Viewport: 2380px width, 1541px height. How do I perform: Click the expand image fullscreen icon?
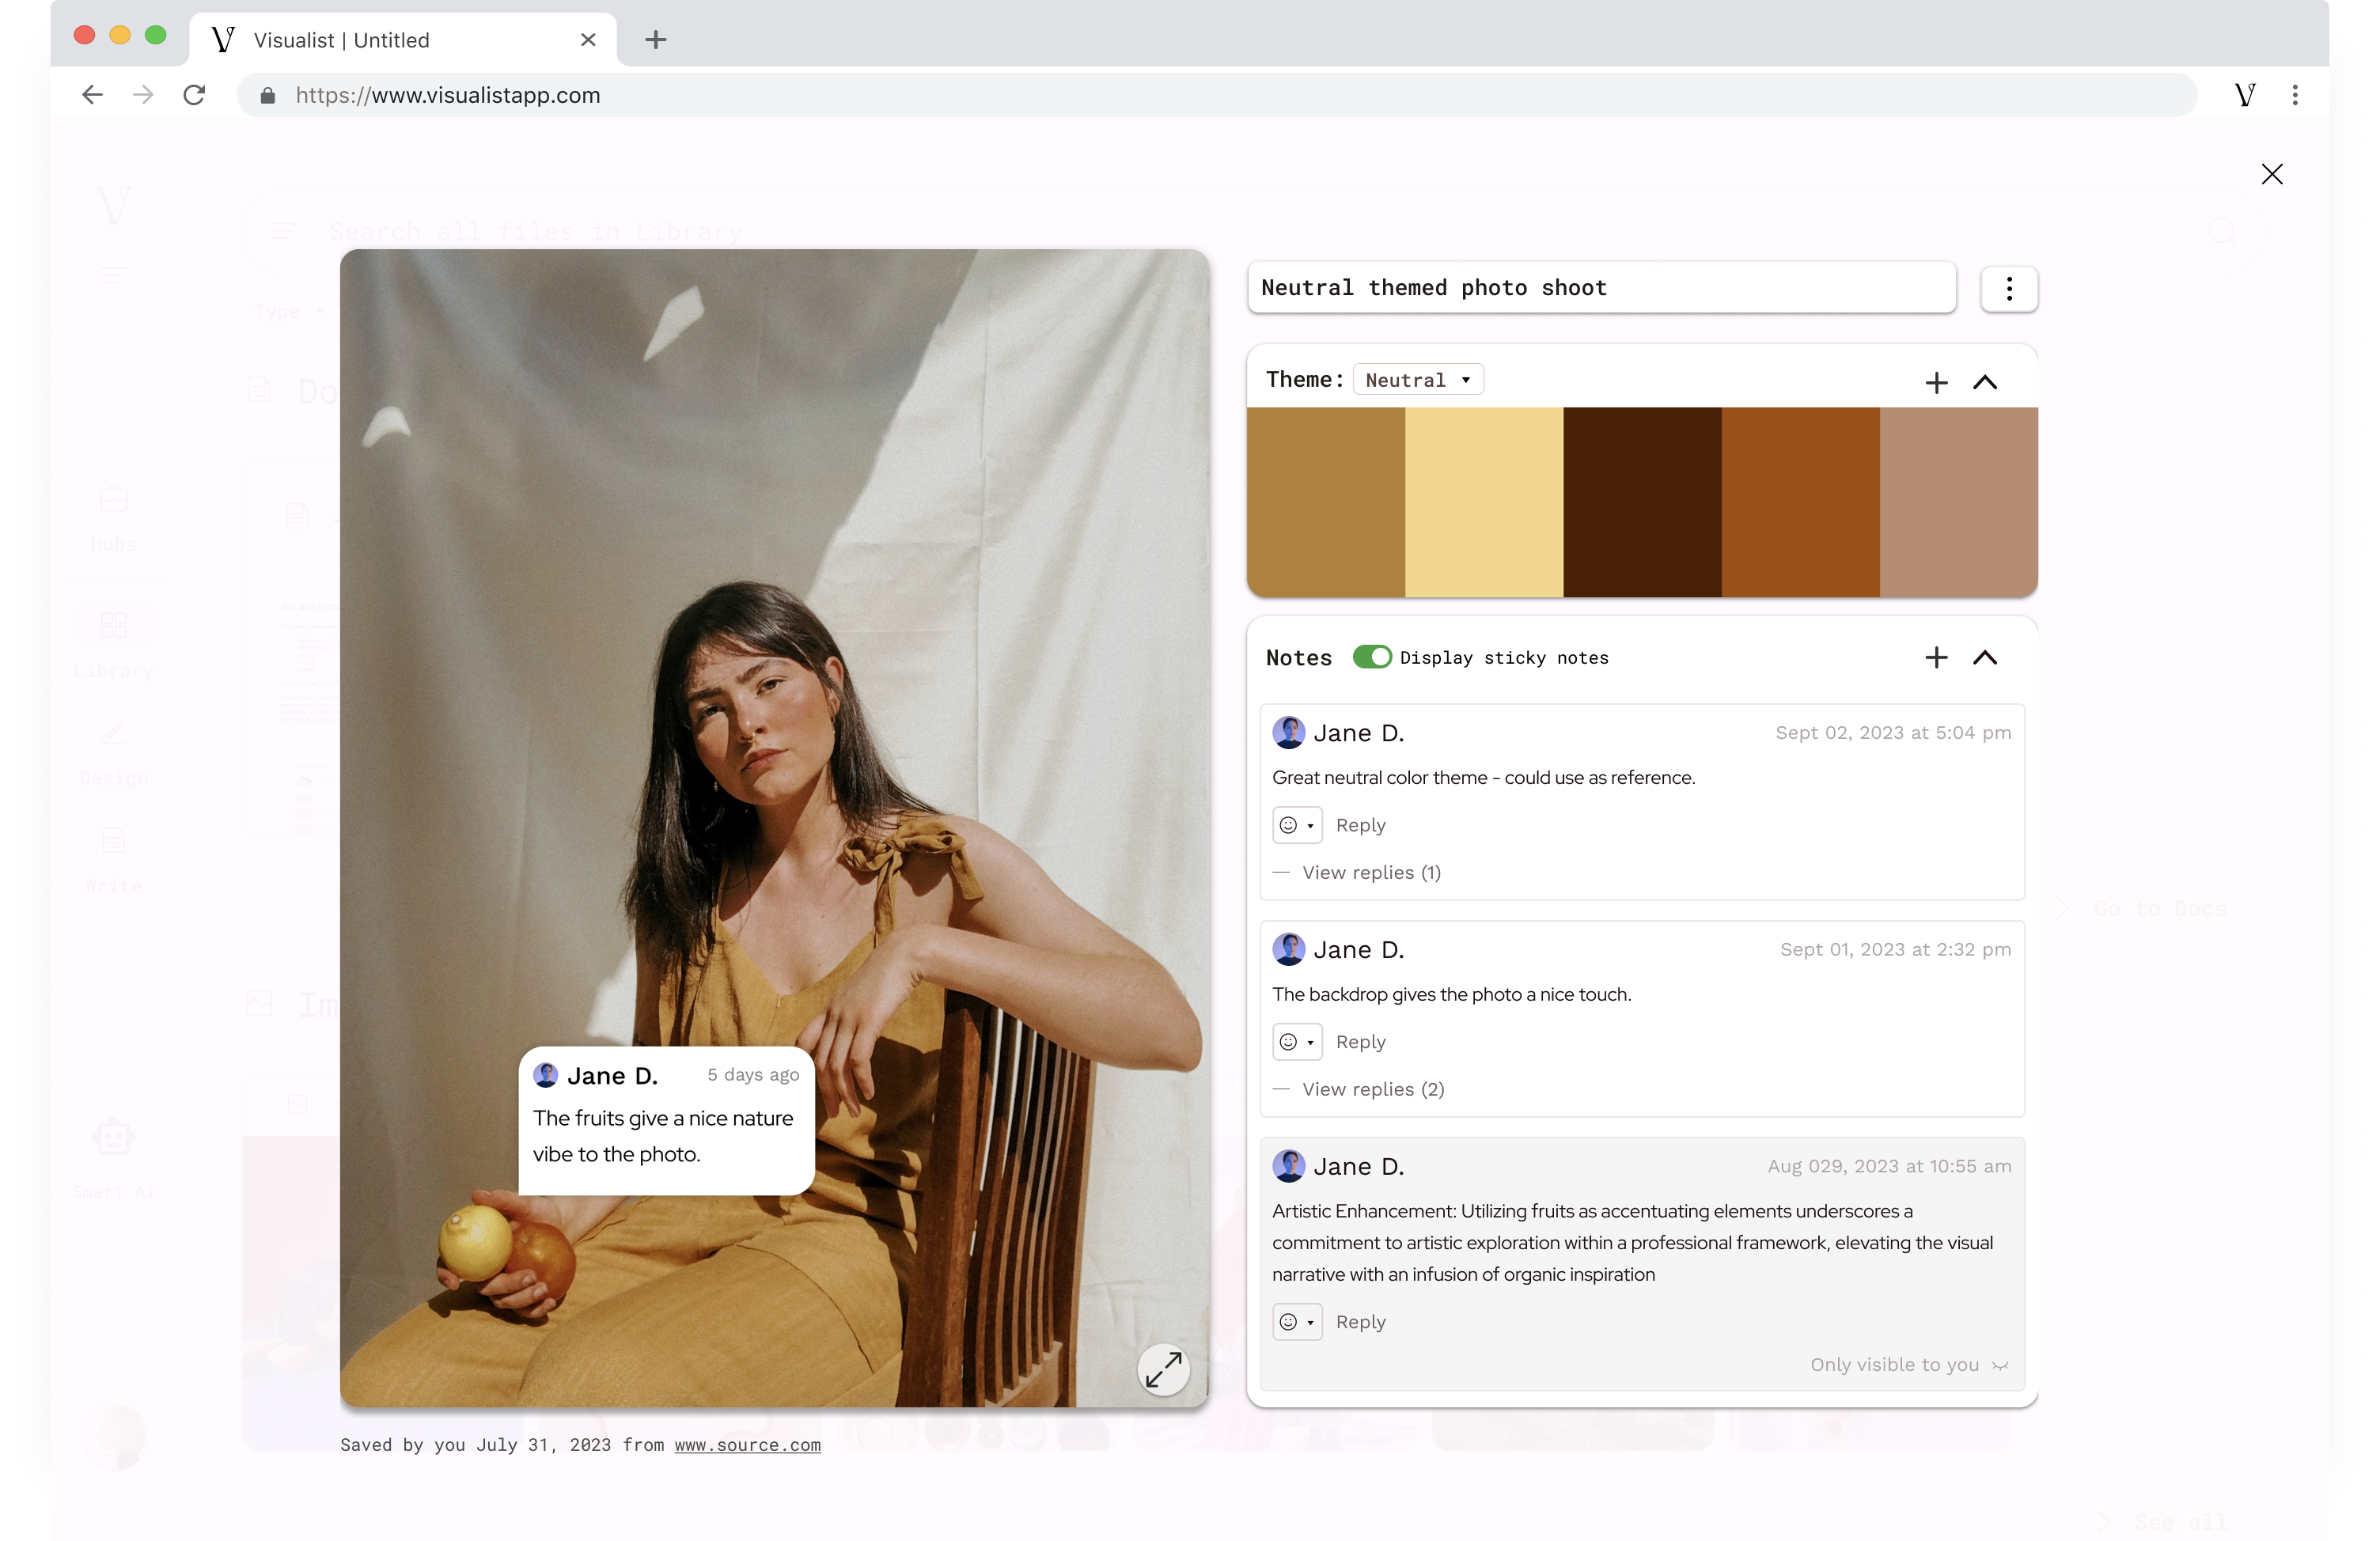coord(1163,1369)
